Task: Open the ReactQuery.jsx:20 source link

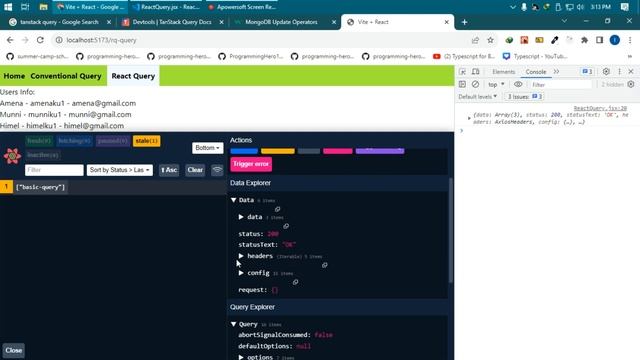Action: [x=600, y=108]
